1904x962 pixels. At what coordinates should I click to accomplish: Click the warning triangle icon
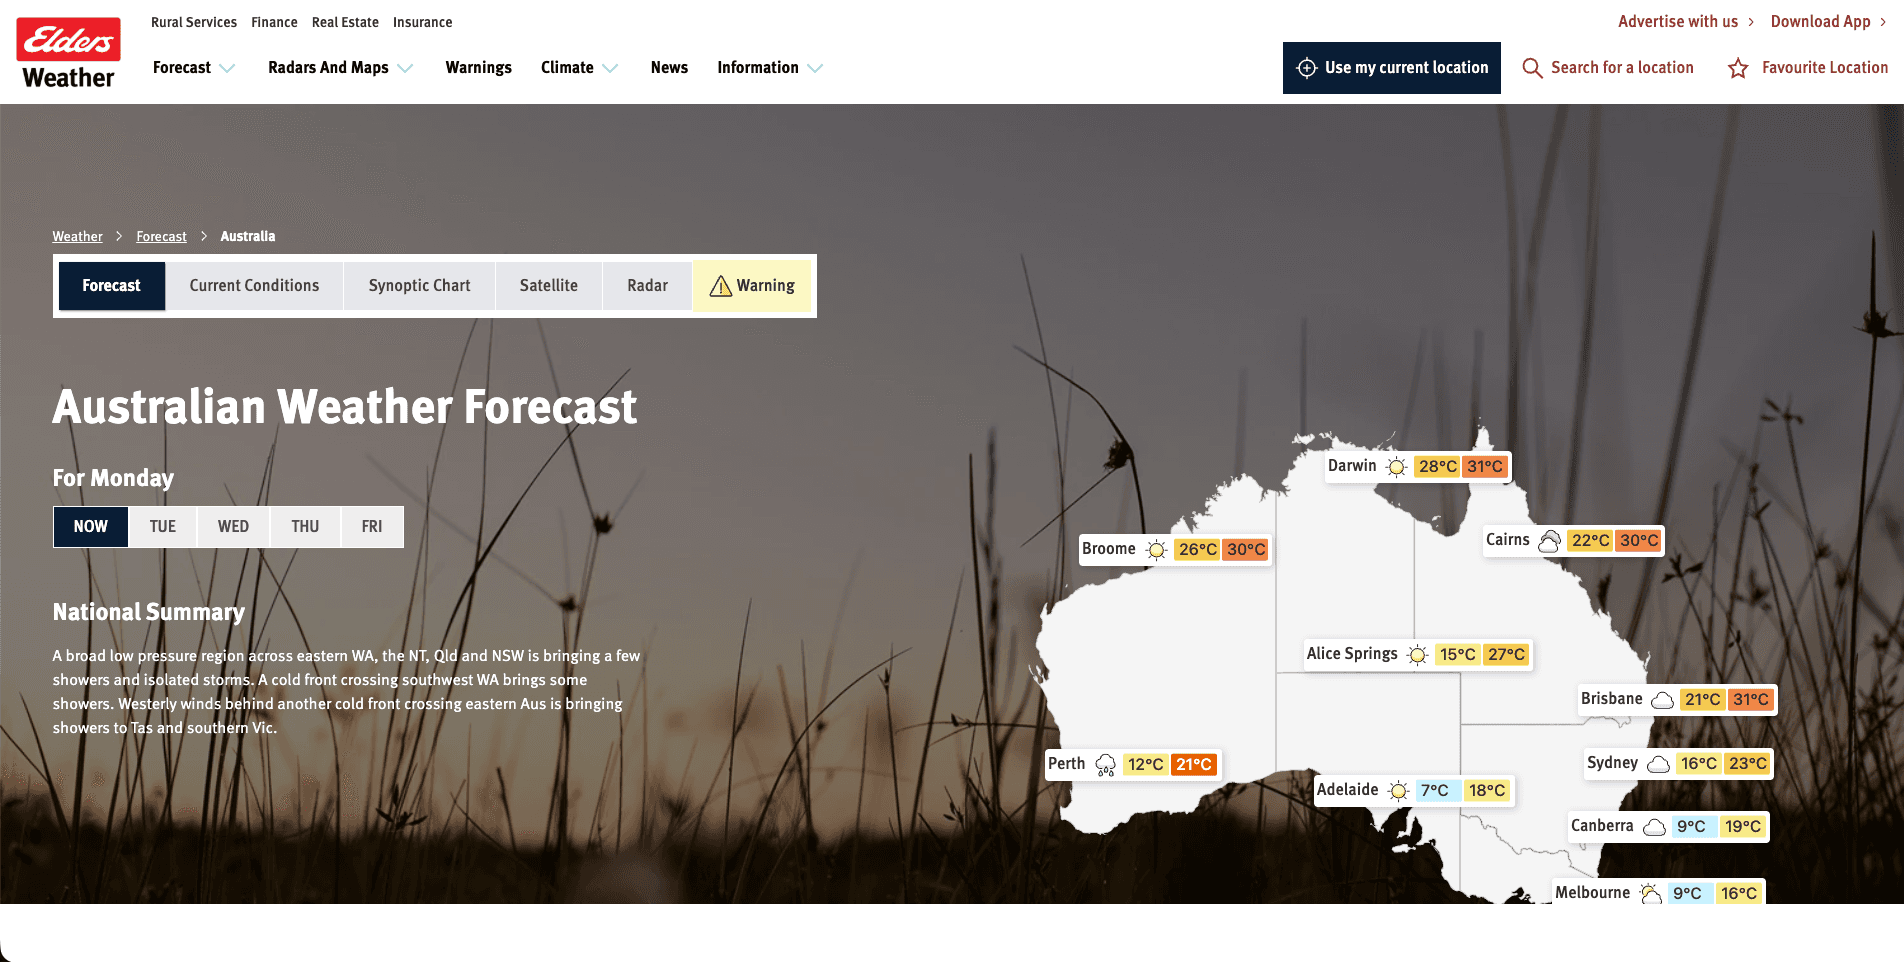point(720,286)
